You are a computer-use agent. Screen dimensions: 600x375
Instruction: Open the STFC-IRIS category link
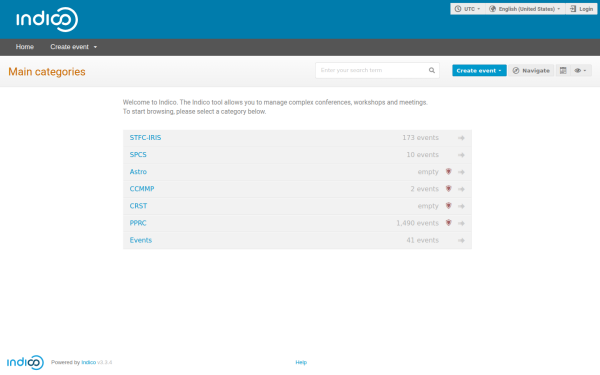pos(145,138)
